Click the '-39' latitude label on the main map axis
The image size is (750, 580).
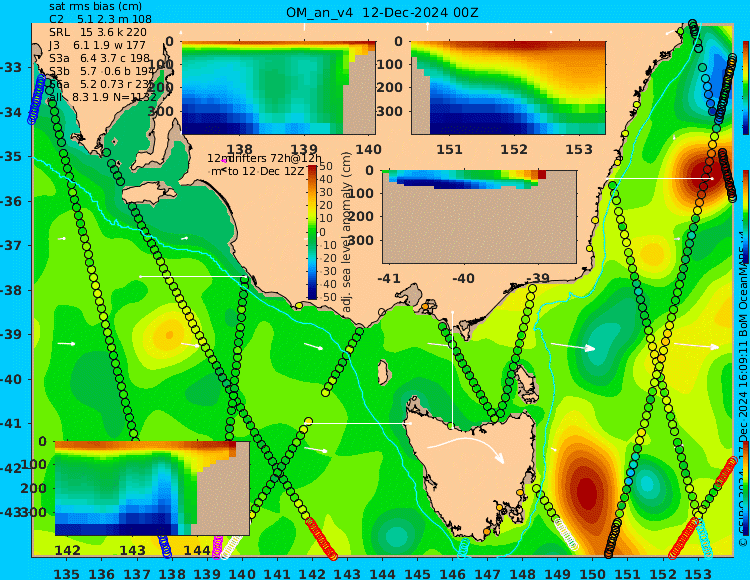11,334
